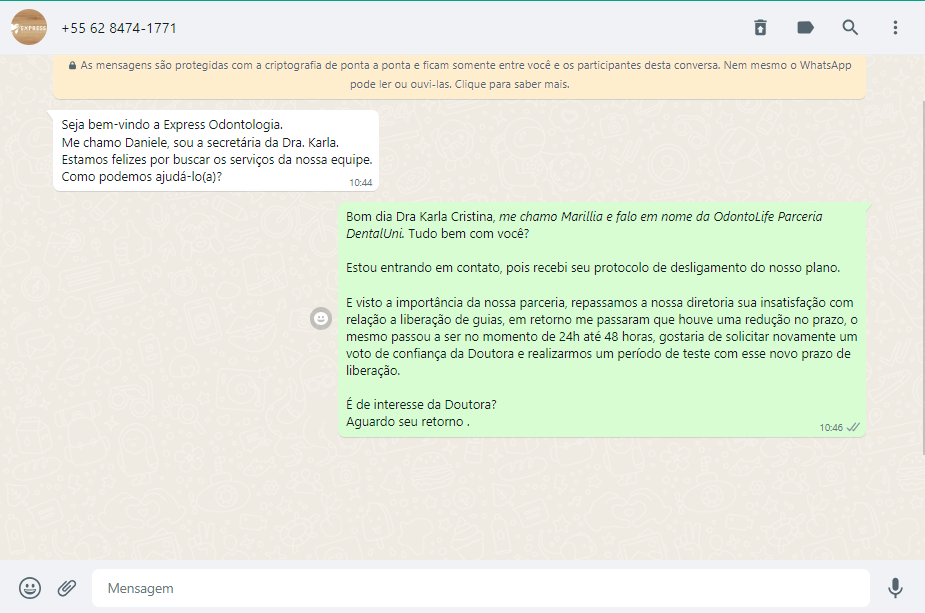React to the green message with smiley icon
Image resolution: width=925 pixels, height=613 pixels.
[x=321, y=319]
